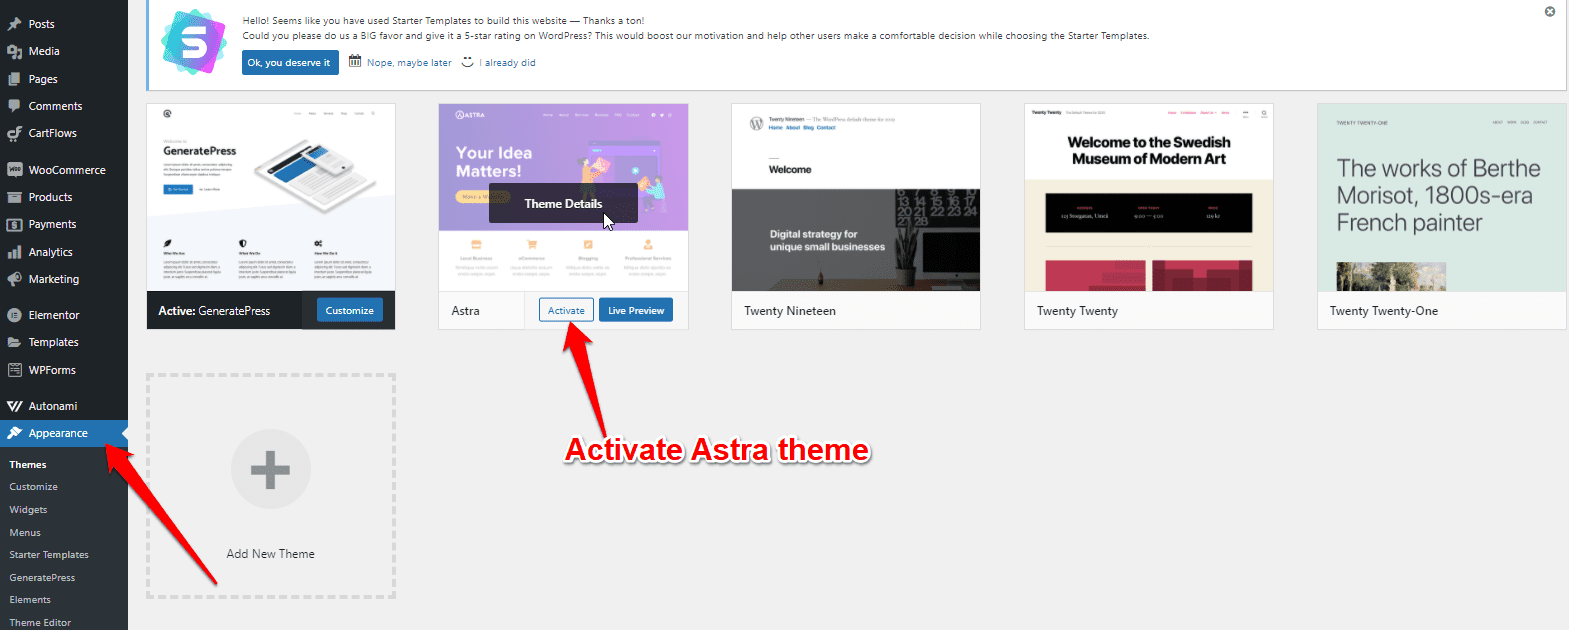Open Theme Editor submenu
Image resolution: width=1569 pixels, height=630 pixels.
click(40, 623)
